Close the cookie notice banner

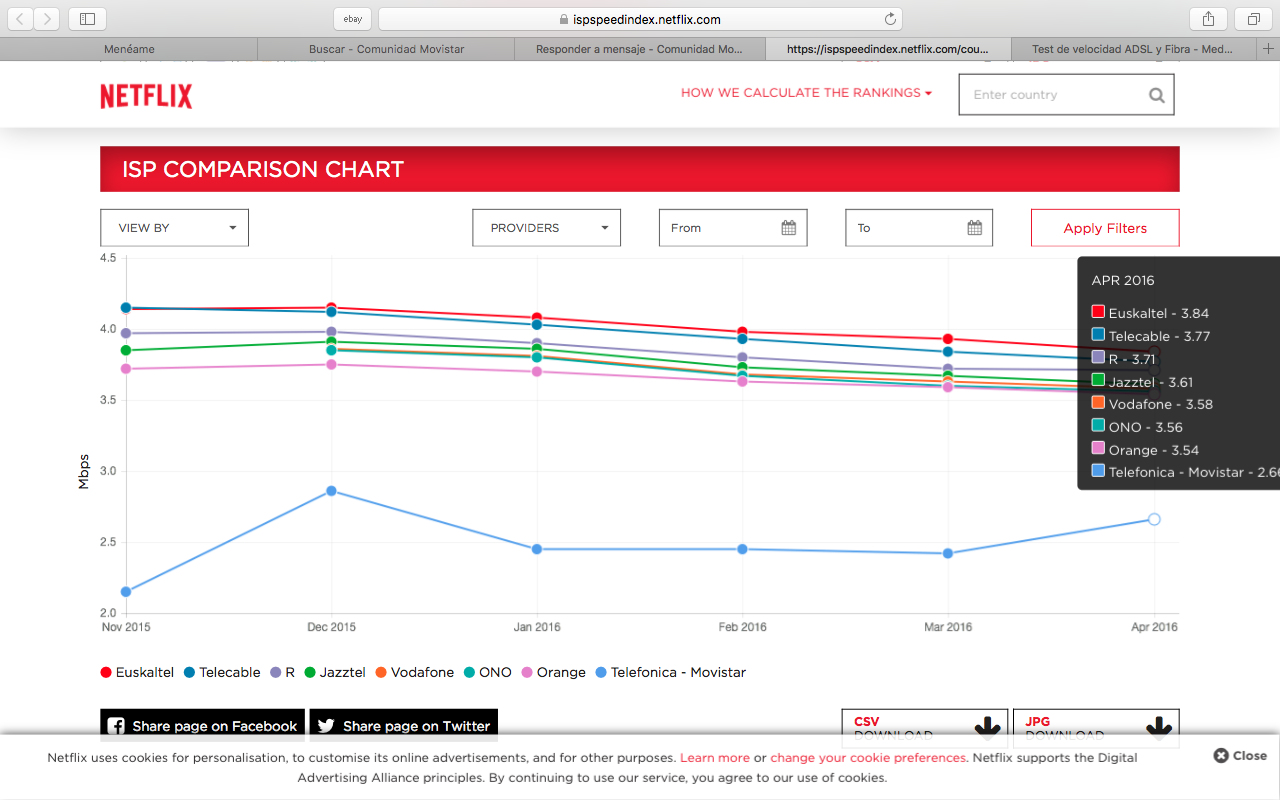pos(1240,756)
